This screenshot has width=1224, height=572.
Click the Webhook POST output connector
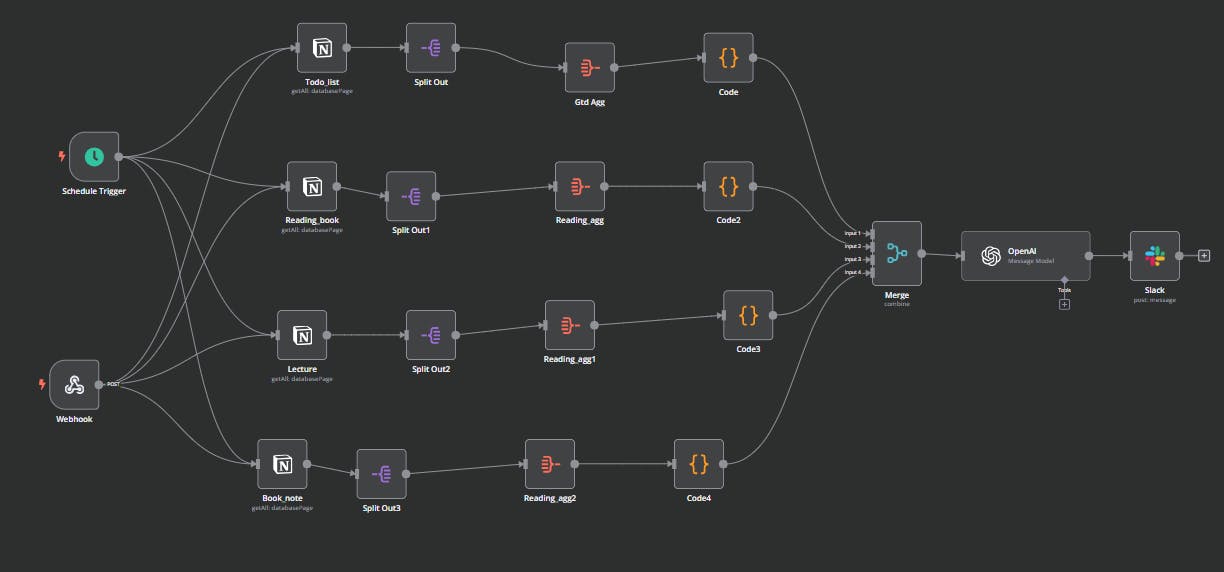click(99, 385)
